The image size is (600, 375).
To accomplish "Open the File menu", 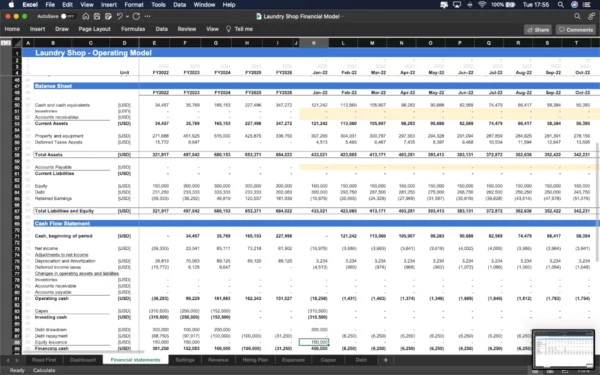I will point(50,5).
